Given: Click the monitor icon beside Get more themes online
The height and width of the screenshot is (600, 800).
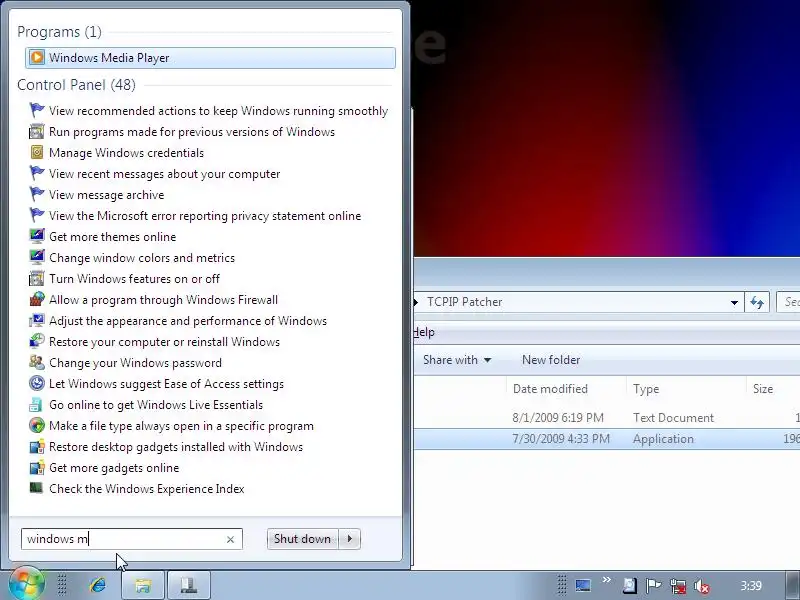Looking at the screenshot, I should coord(37,236).
